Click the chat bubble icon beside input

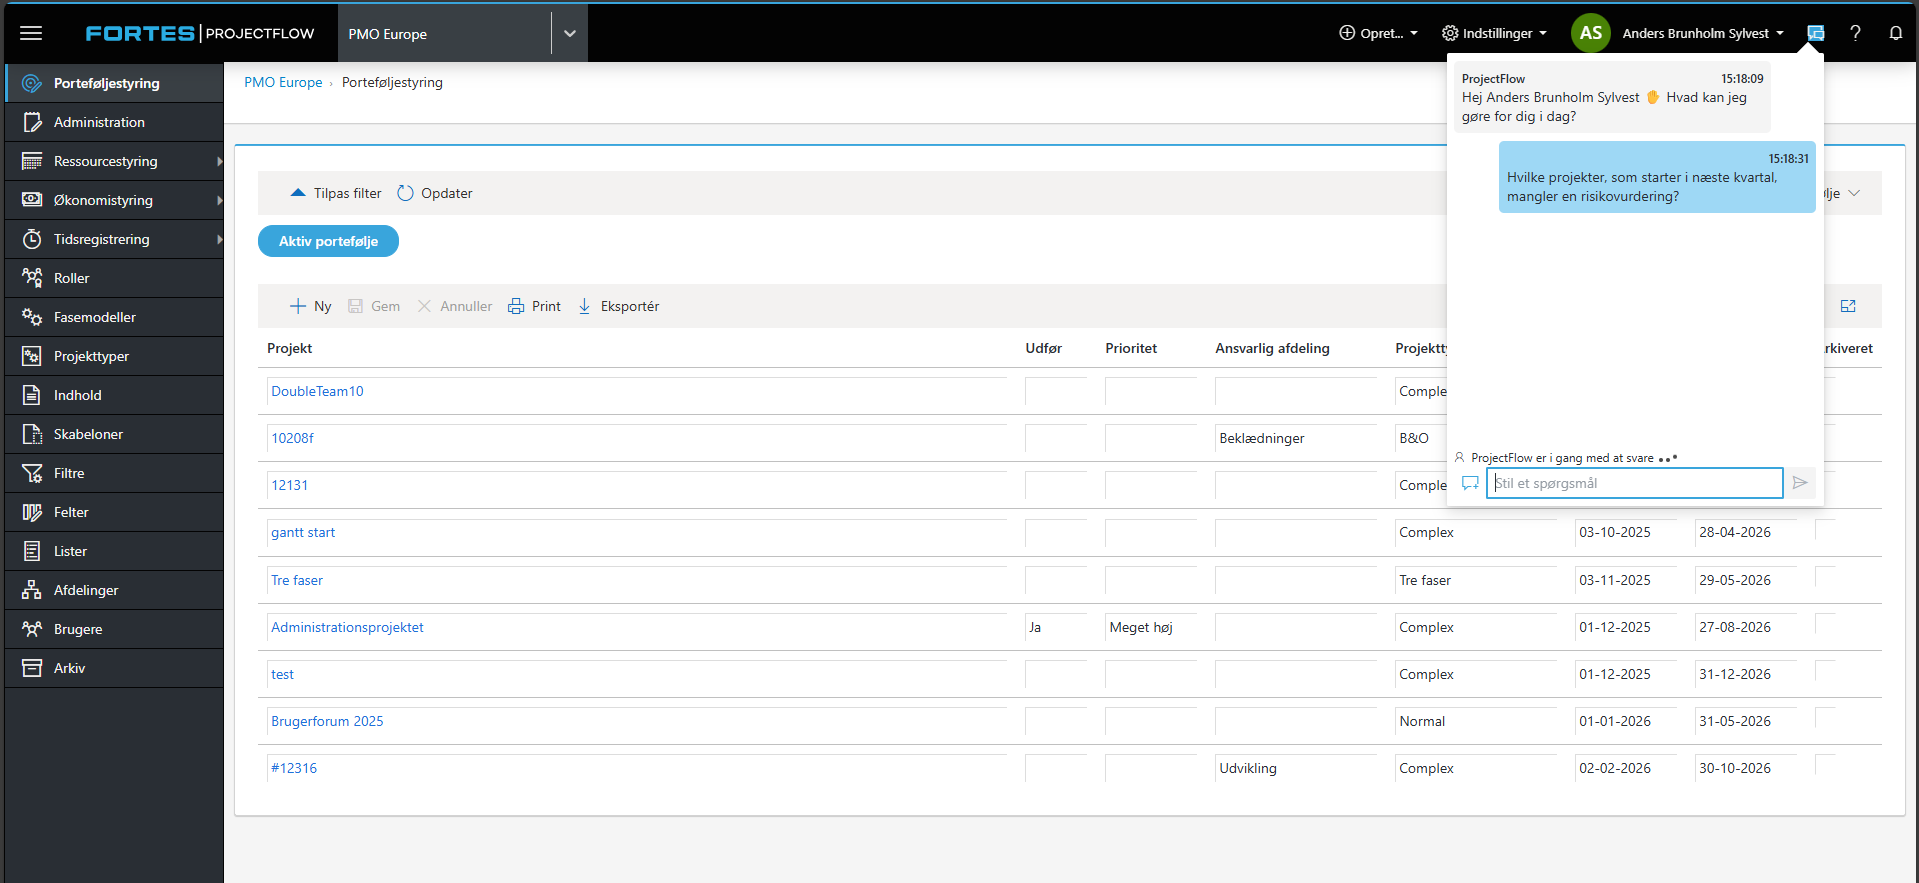[x=1470, y=483]
